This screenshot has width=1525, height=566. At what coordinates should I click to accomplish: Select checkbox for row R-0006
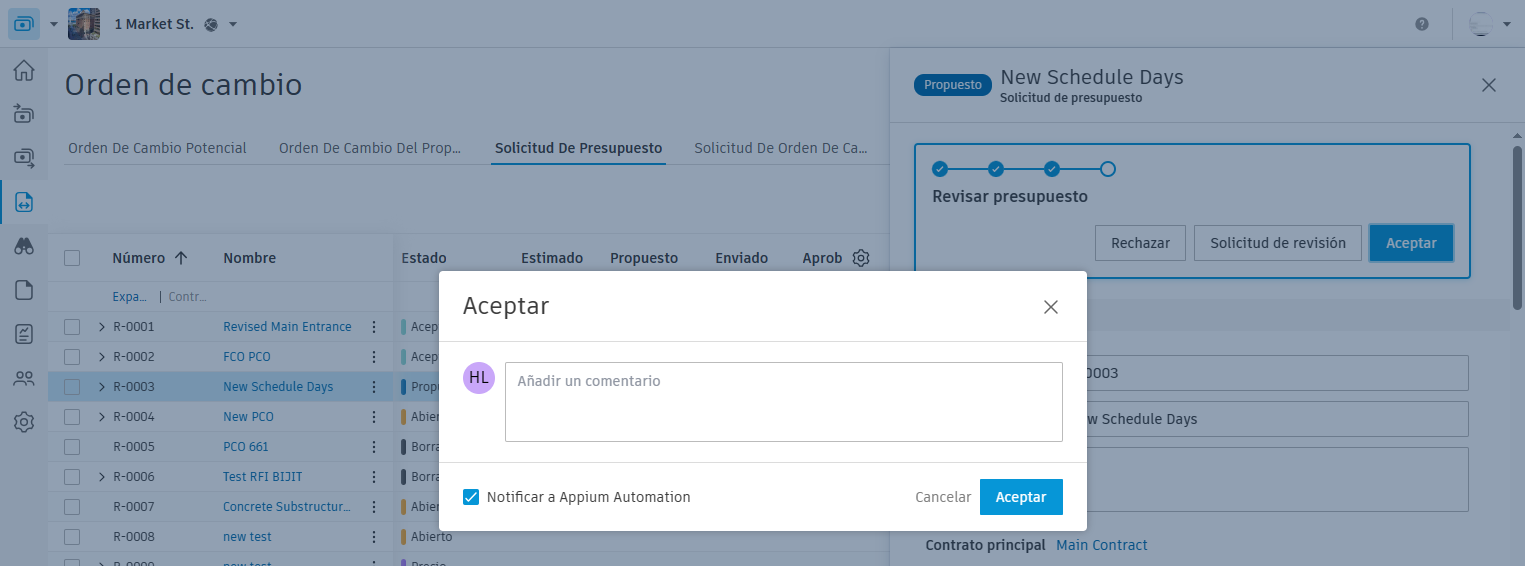pos(72,477)
